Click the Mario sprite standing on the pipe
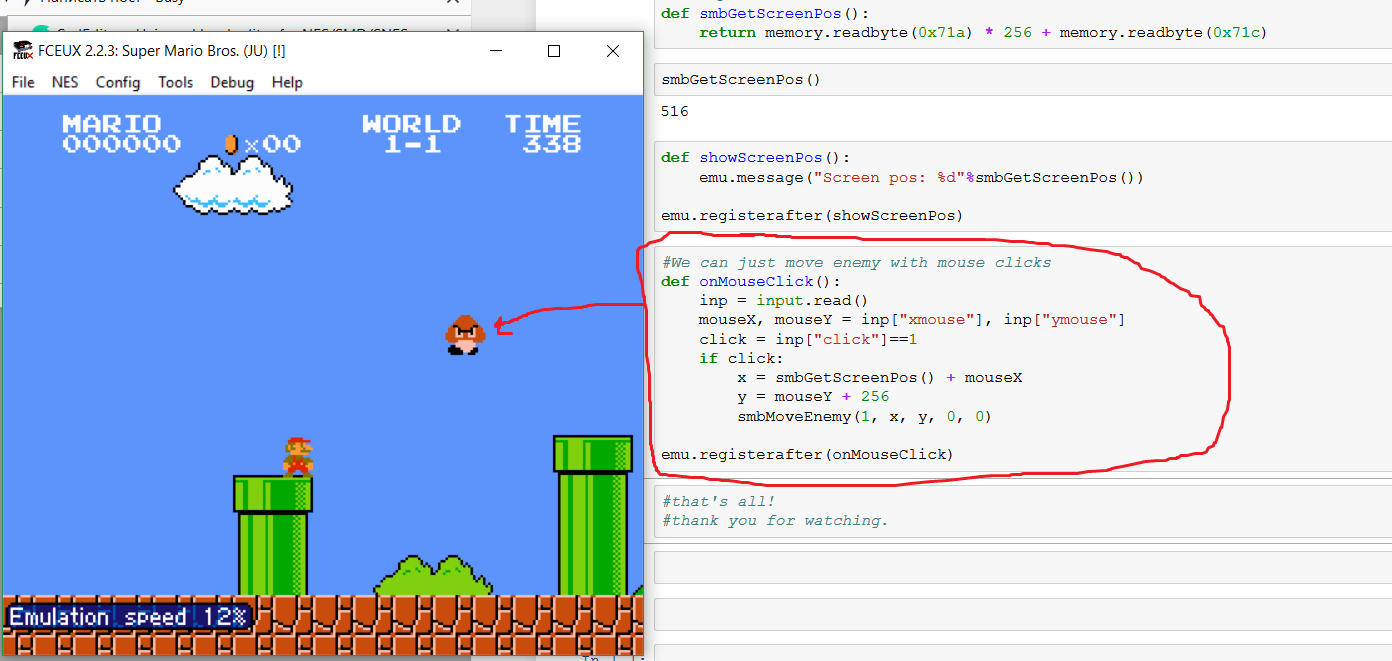This screenshot has width=1392, height=661. (298, 456)
